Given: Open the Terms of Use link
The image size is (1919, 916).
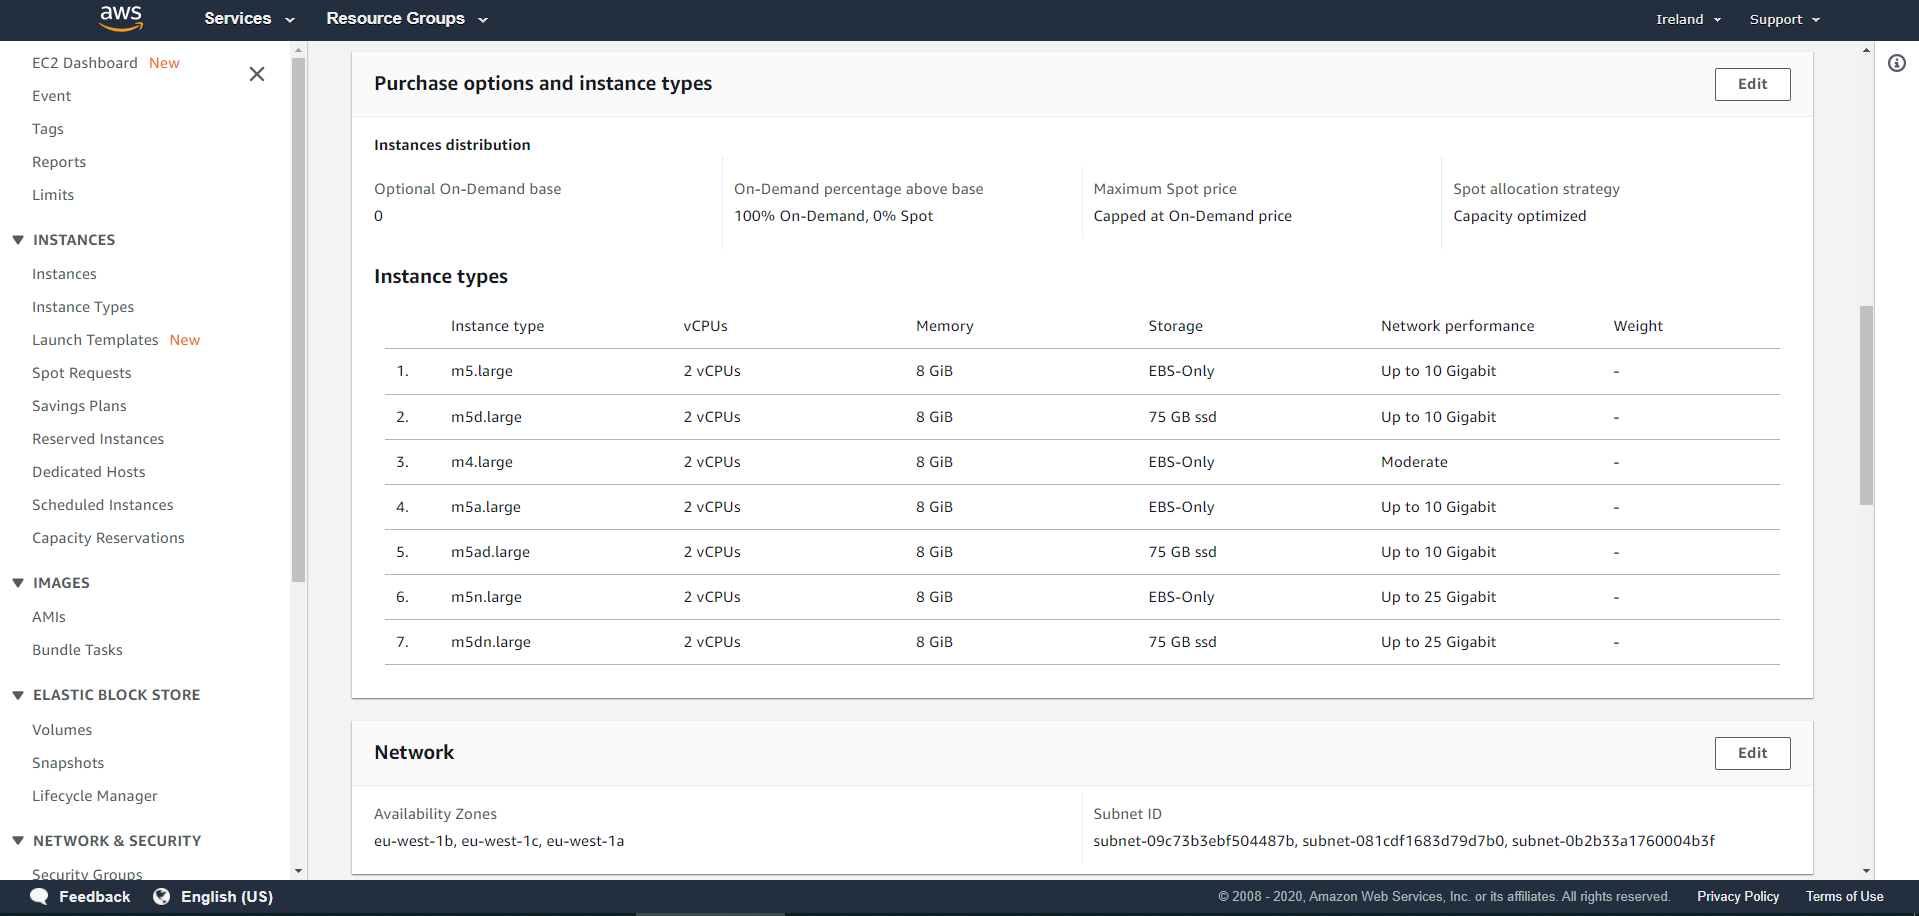Looking at the screenshot, I should pyautogui.click(x=1845, y=897).
